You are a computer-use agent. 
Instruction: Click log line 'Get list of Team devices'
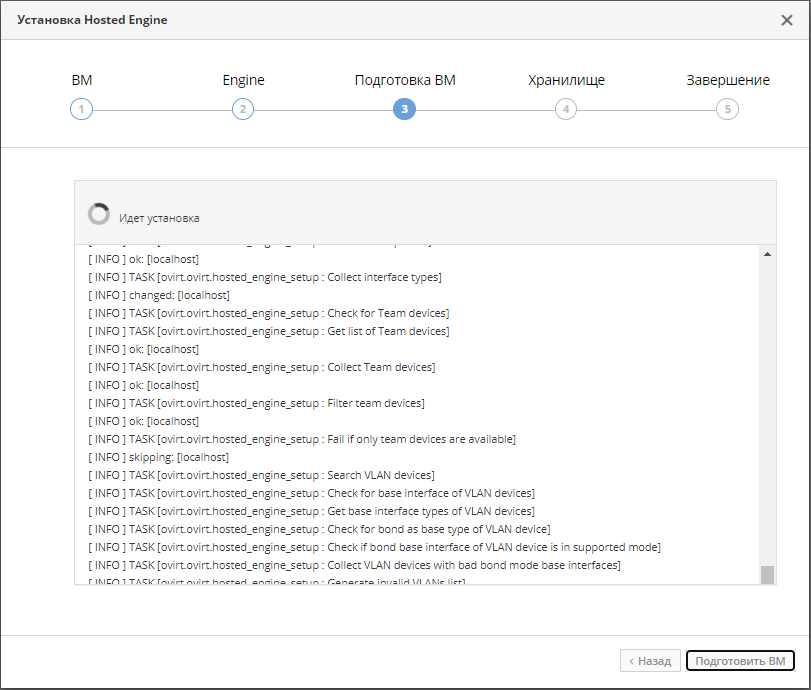(x=269, y=331)
